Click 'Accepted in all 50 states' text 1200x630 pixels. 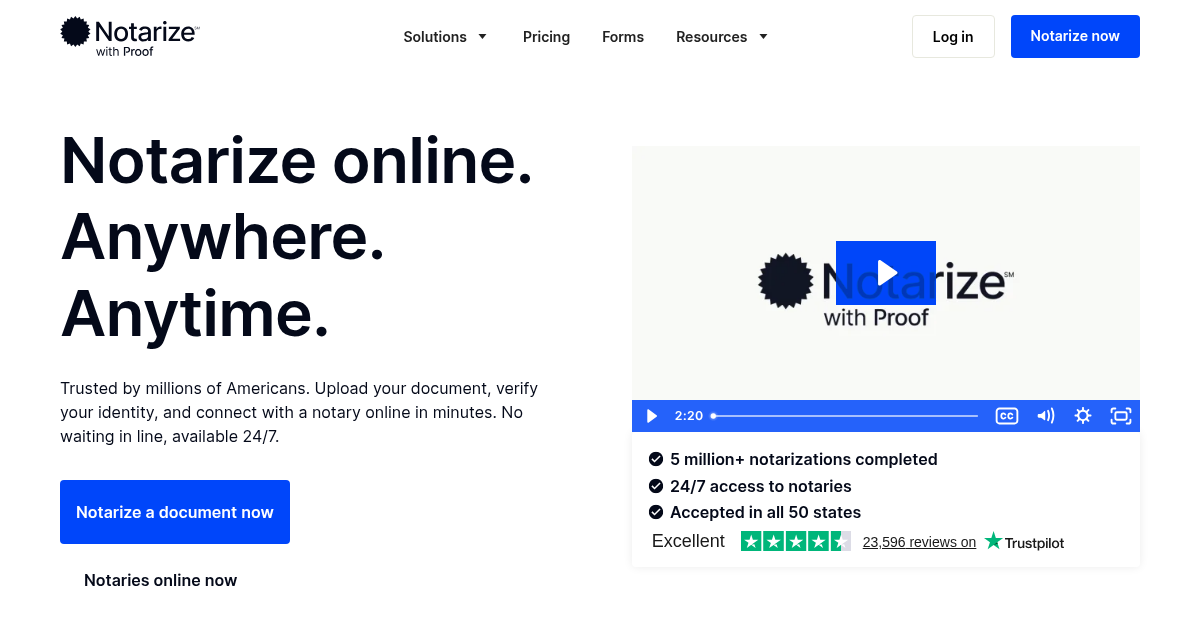pos(766,512)
